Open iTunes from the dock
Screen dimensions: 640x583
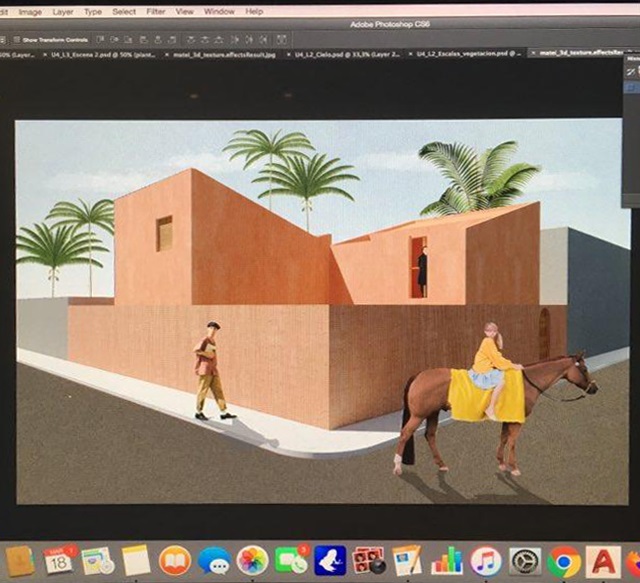click(486, 560)
